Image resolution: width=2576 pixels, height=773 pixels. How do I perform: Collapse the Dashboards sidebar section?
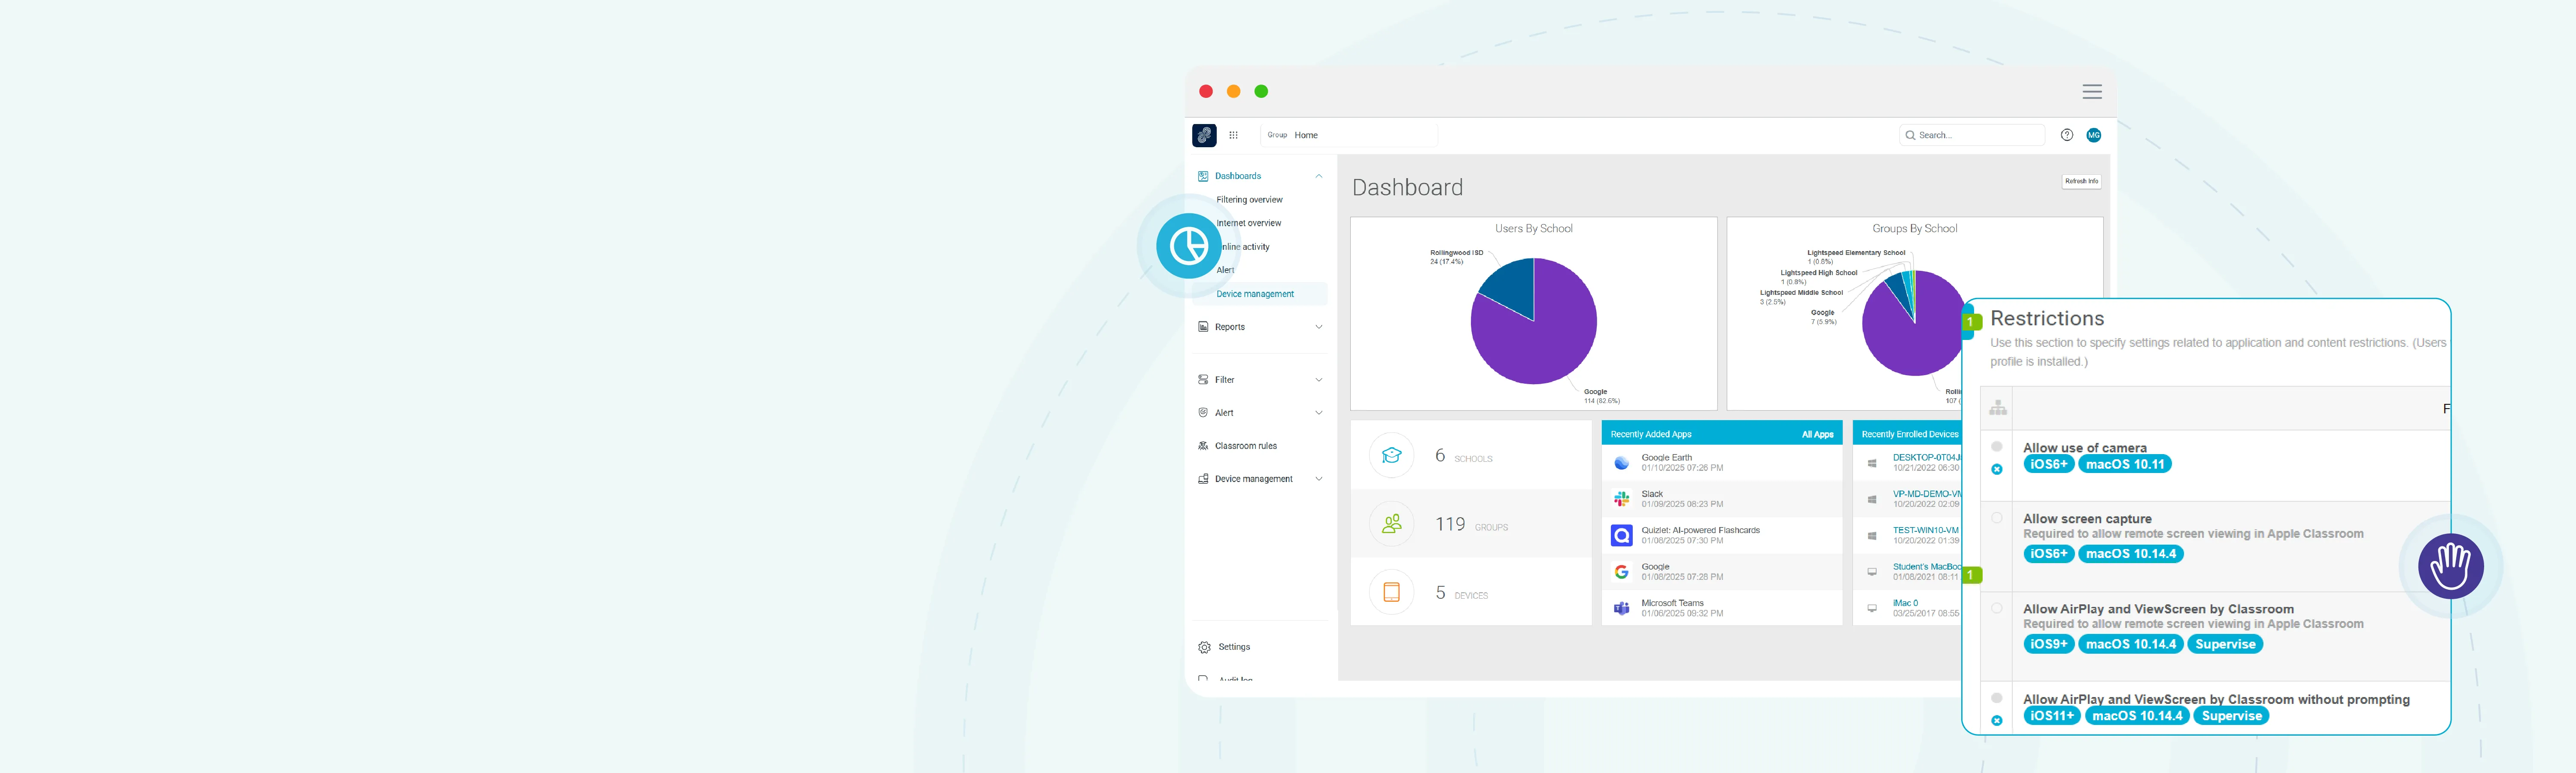[1318, 176]
